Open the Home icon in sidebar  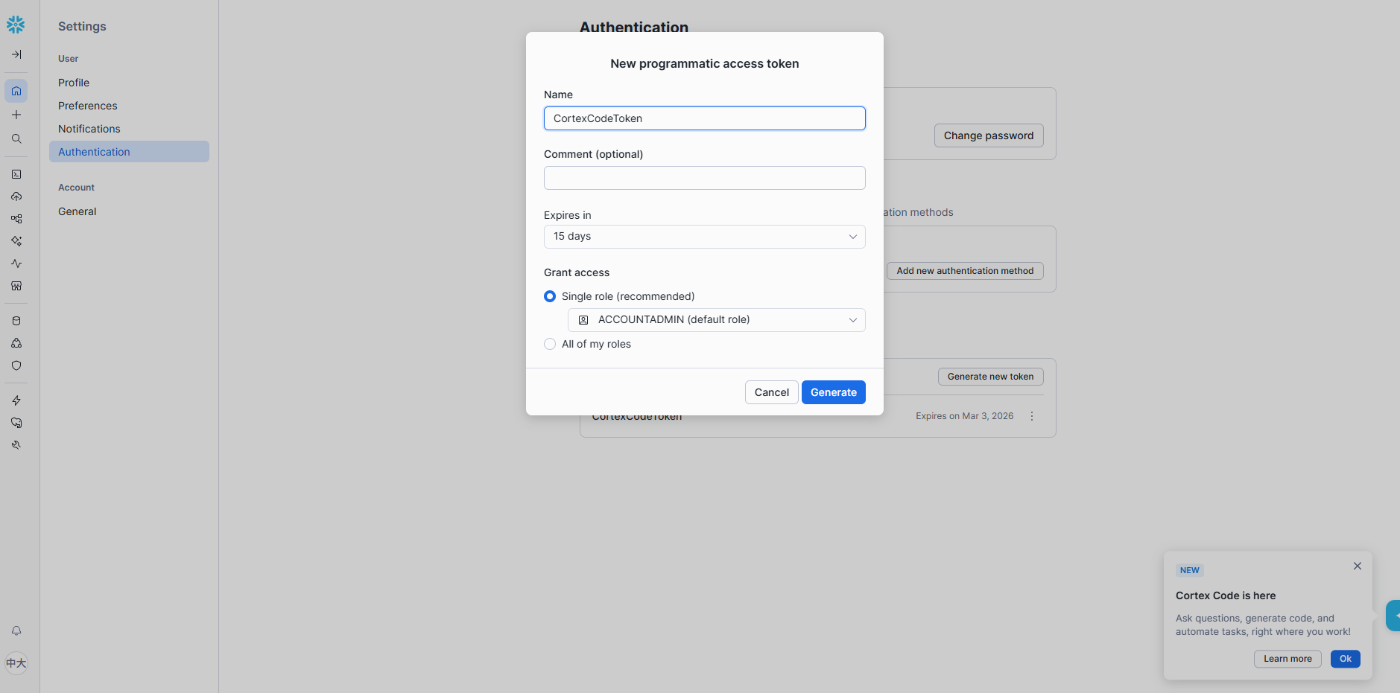16,91
